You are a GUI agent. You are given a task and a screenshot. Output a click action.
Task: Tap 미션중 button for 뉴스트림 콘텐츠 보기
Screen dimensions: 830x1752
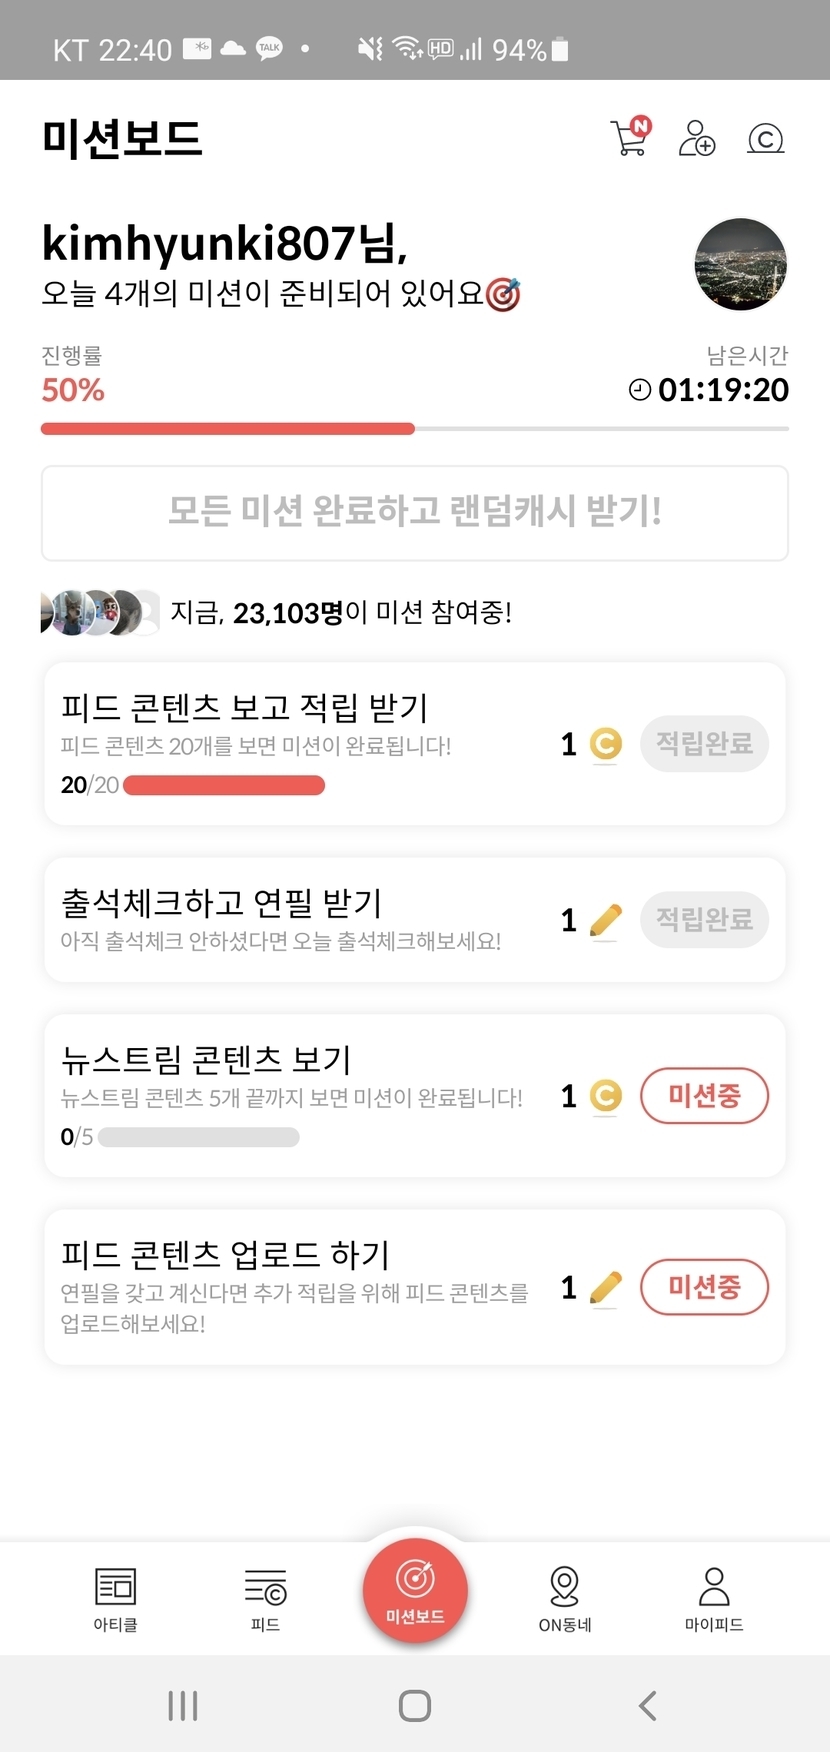pos(704,1096)
